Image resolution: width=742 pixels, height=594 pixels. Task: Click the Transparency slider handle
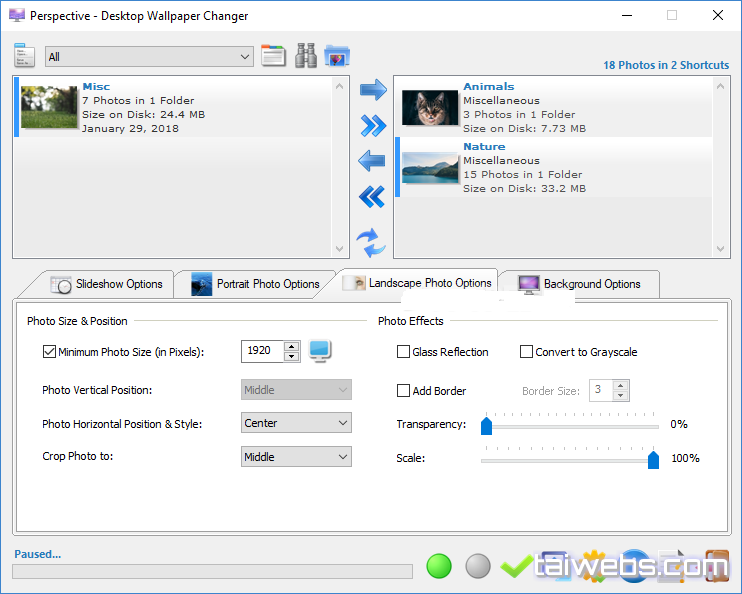pyautogui.click(x=487, y=426)
